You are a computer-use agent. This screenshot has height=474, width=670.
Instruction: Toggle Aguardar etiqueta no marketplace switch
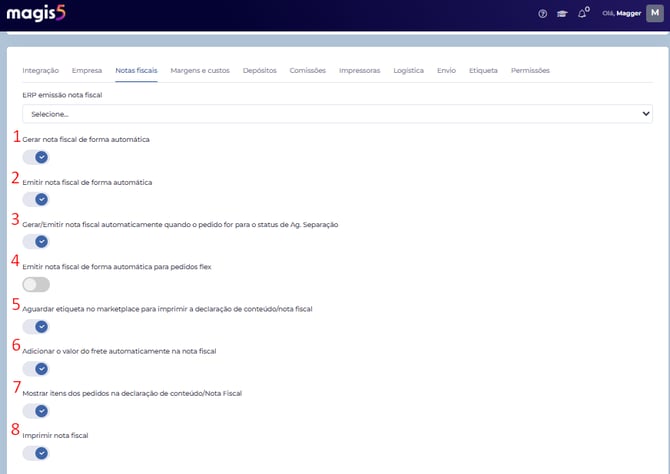36,327
